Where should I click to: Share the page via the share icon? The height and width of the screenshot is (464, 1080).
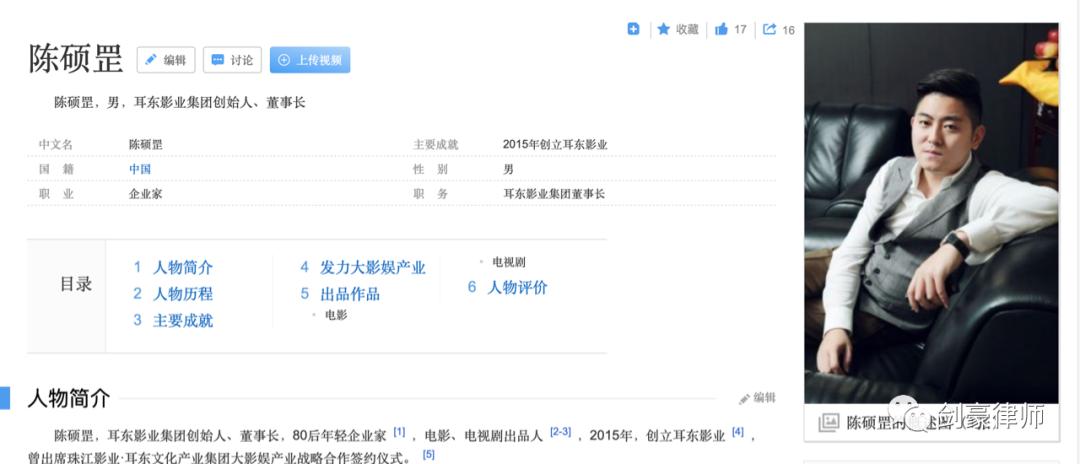(x=769, y=29)
